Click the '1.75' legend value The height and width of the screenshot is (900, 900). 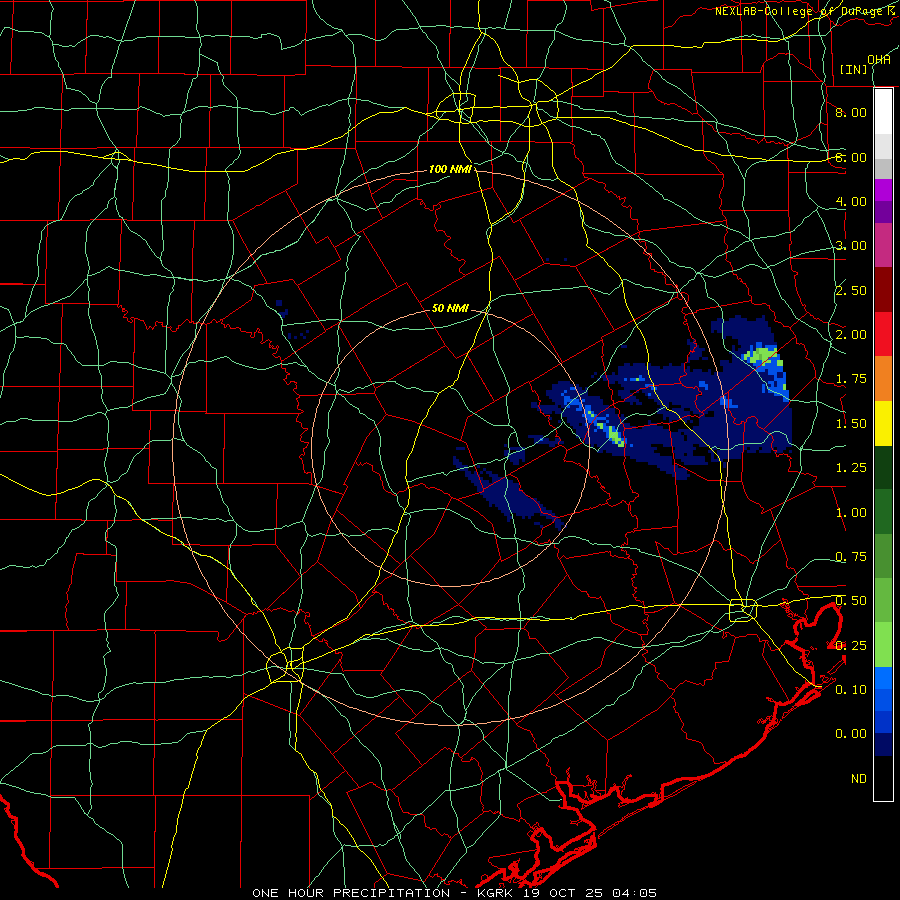851,379
